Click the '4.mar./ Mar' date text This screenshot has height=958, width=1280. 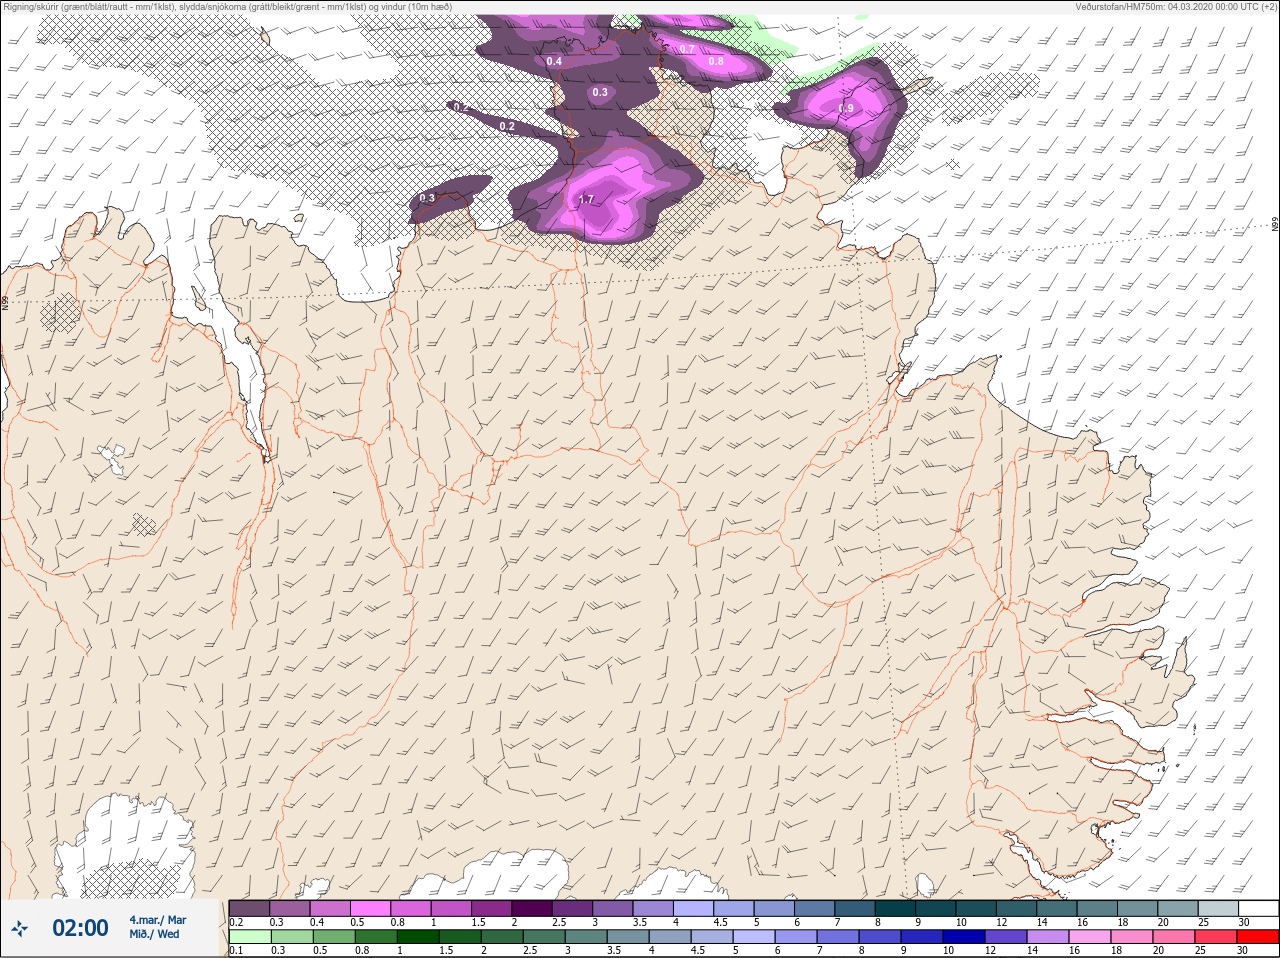[x=157, y=919]
